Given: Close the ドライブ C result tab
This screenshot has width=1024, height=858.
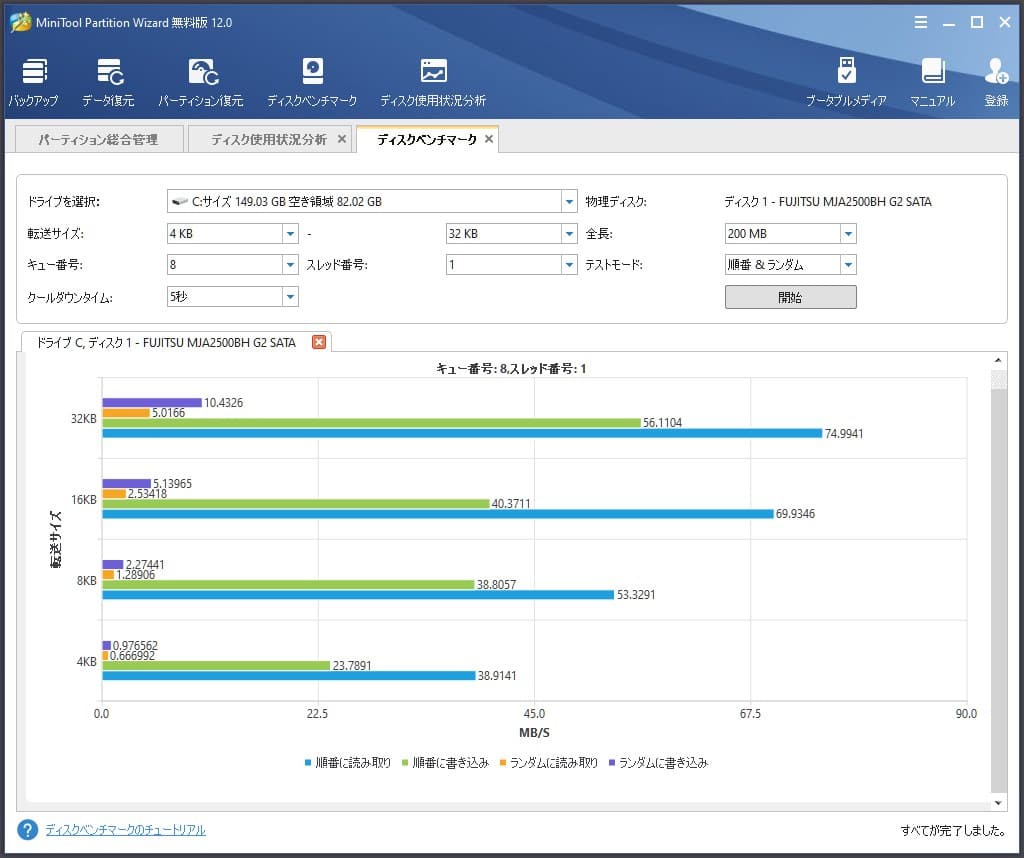Looking at the screenshot, I should 319,342.
